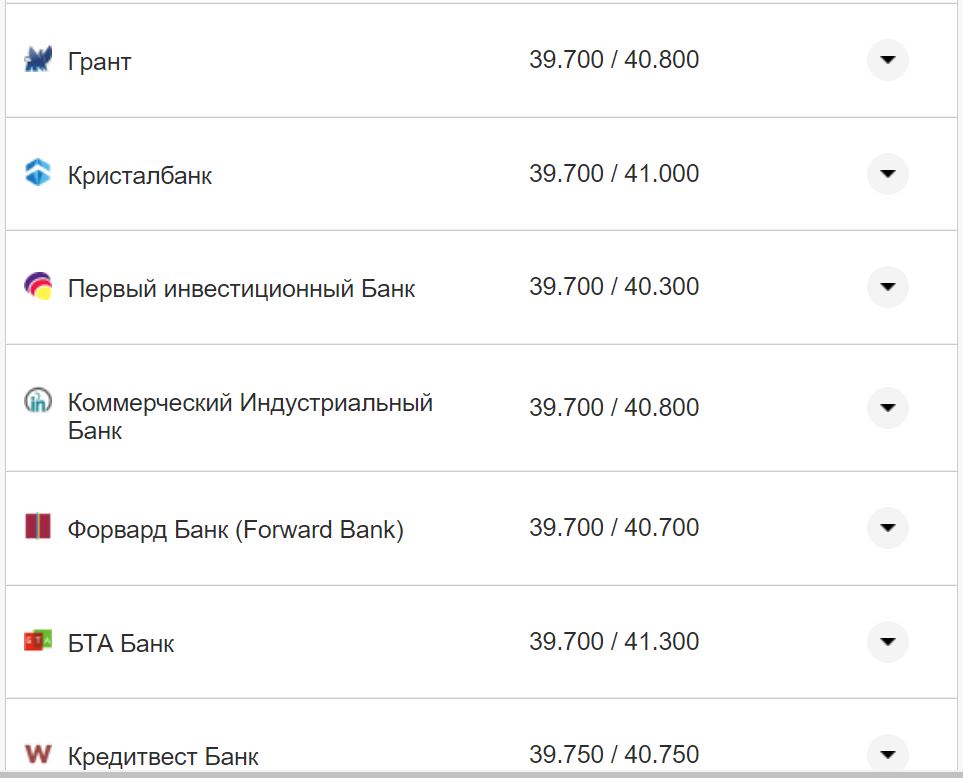Open the БТА Банк dropdown arrow
Screen dimensions: 963x778
tap(887, 643)
